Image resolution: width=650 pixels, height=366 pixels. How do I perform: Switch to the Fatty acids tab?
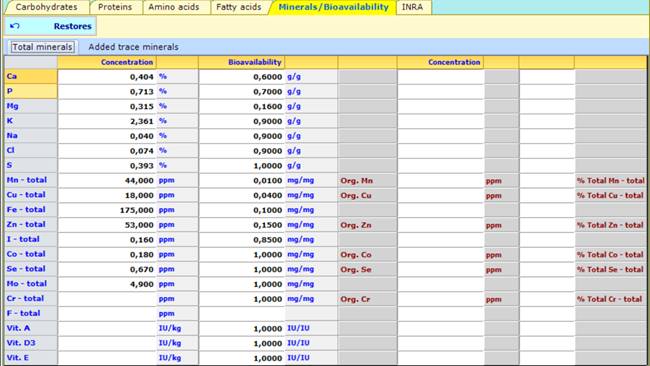coord(239,7)
